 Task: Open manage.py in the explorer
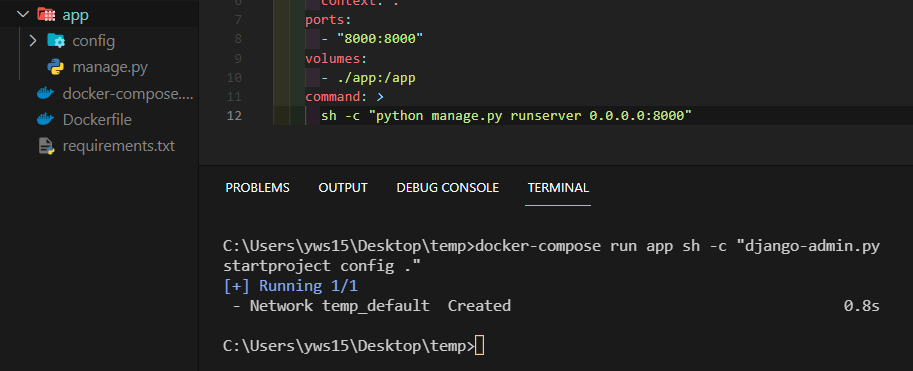[x=109, y=68]
